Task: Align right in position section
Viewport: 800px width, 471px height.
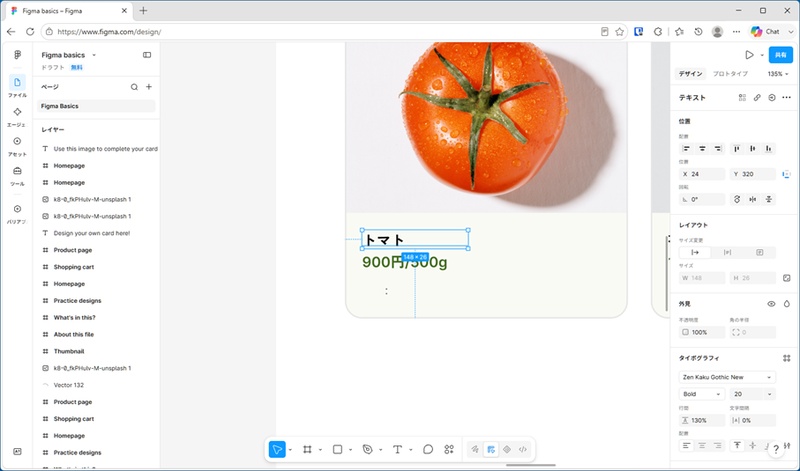Action: [x=718, y=148]
